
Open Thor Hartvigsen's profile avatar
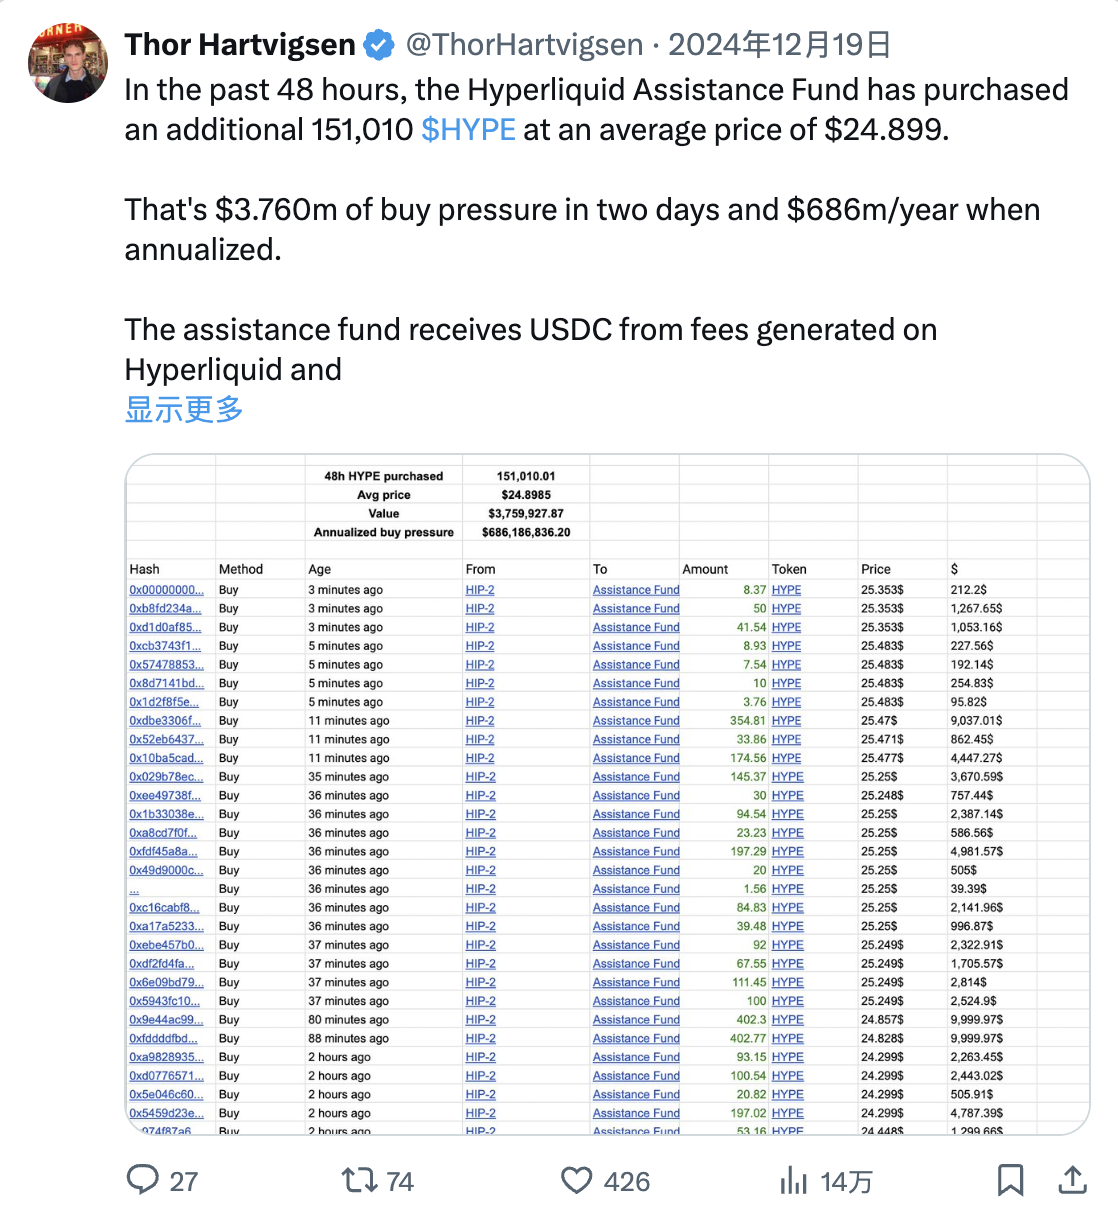pyautogui.click(x=68, y=63)
